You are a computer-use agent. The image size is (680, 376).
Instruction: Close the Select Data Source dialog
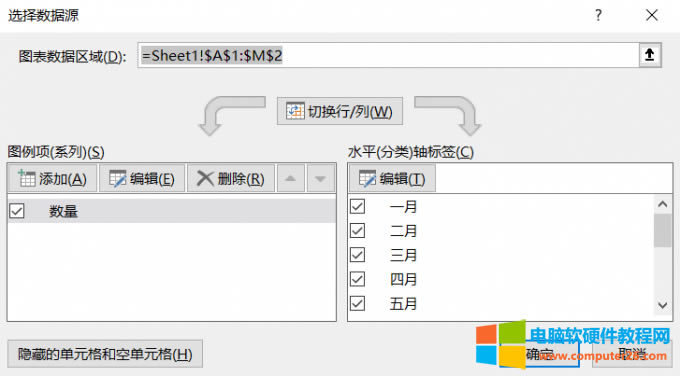(652, 16)
